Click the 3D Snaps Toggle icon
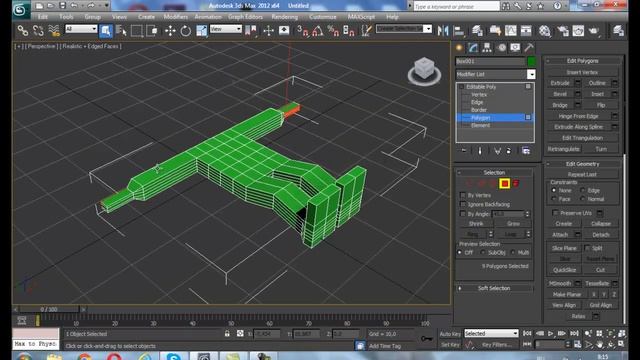 [302, 31]
